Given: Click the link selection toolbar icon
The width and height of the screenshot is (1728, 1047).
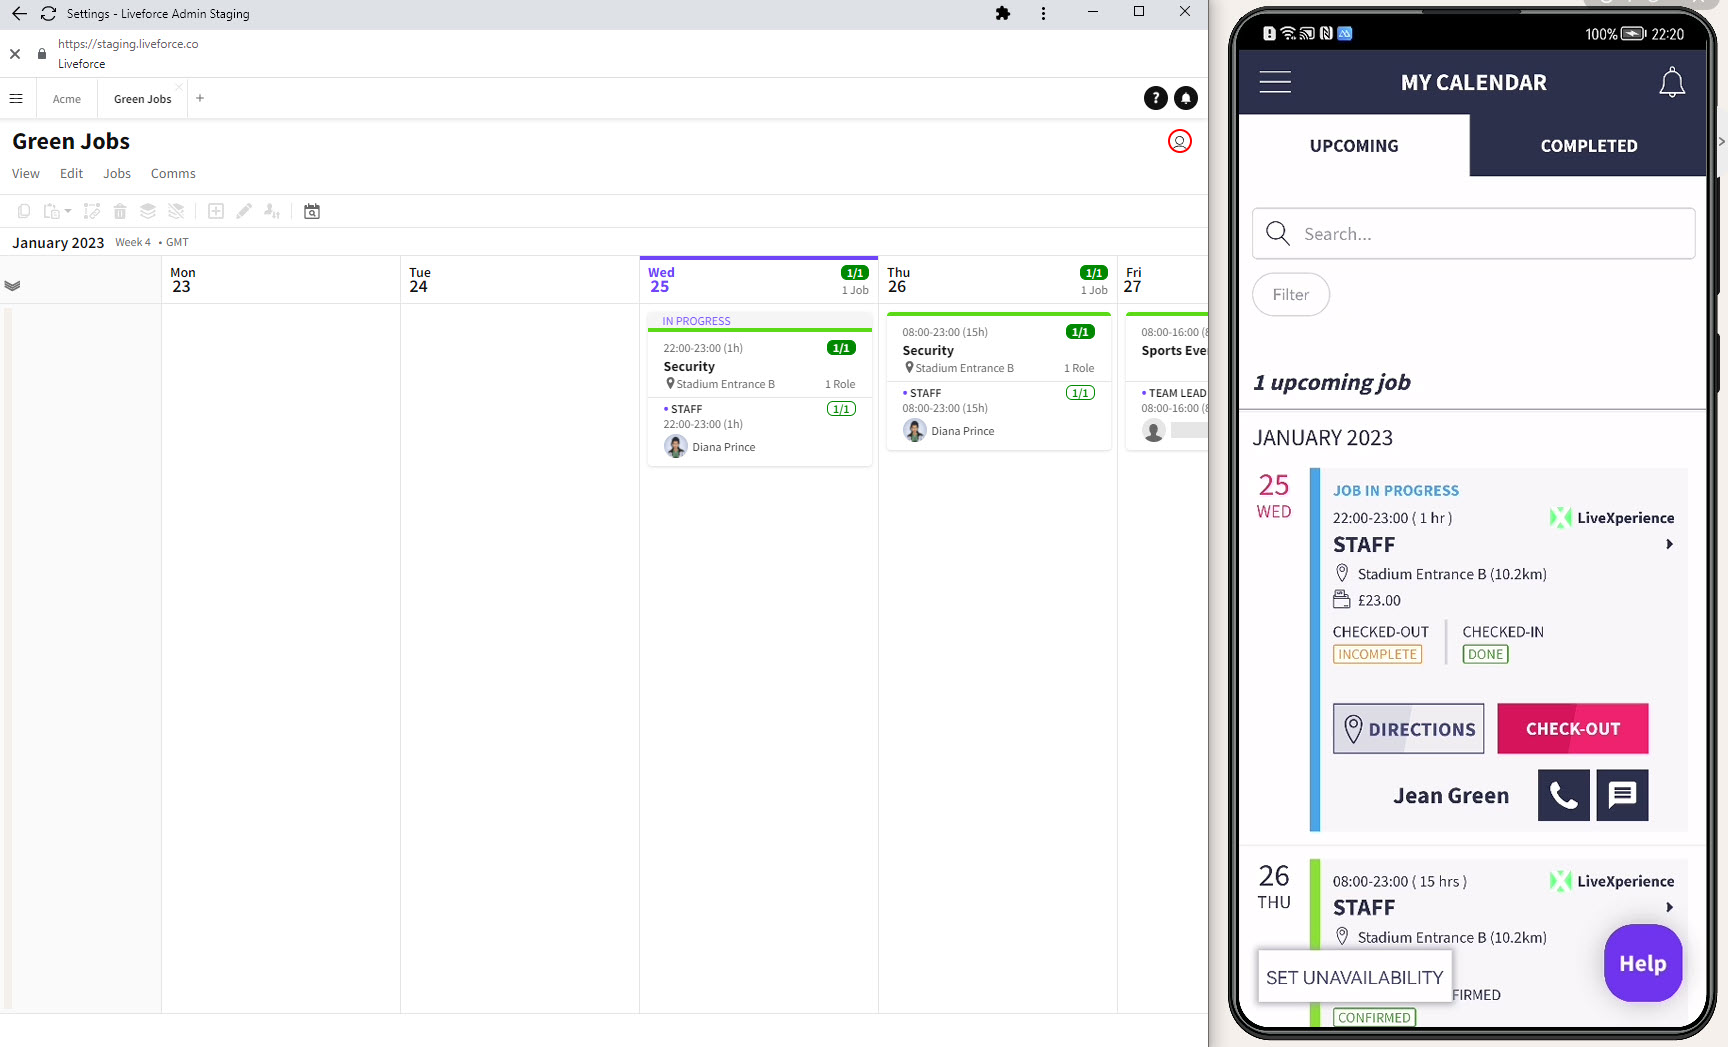Looking at the screenshot, I should tap(92, 211).
